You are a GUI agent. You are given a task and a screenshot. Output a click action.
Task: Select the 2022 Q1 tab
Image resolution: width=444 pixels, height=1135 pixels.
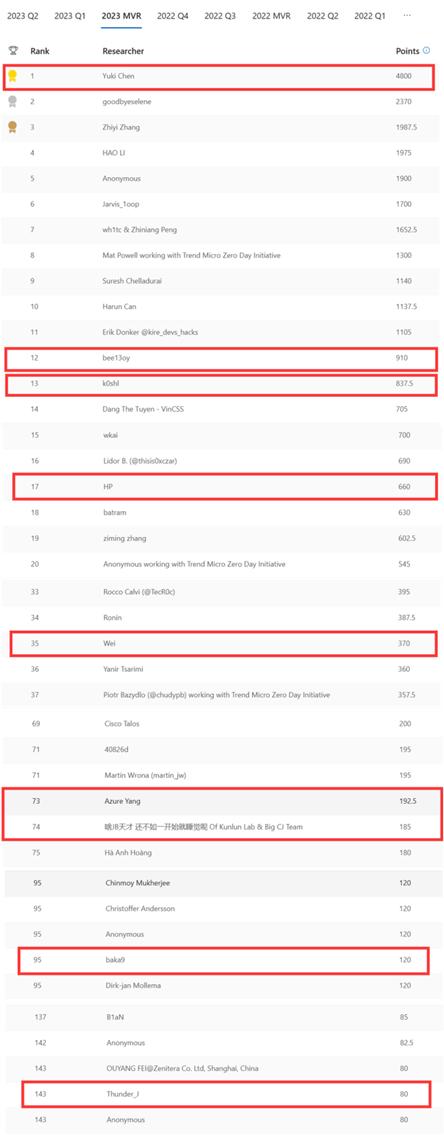[370, 14]
